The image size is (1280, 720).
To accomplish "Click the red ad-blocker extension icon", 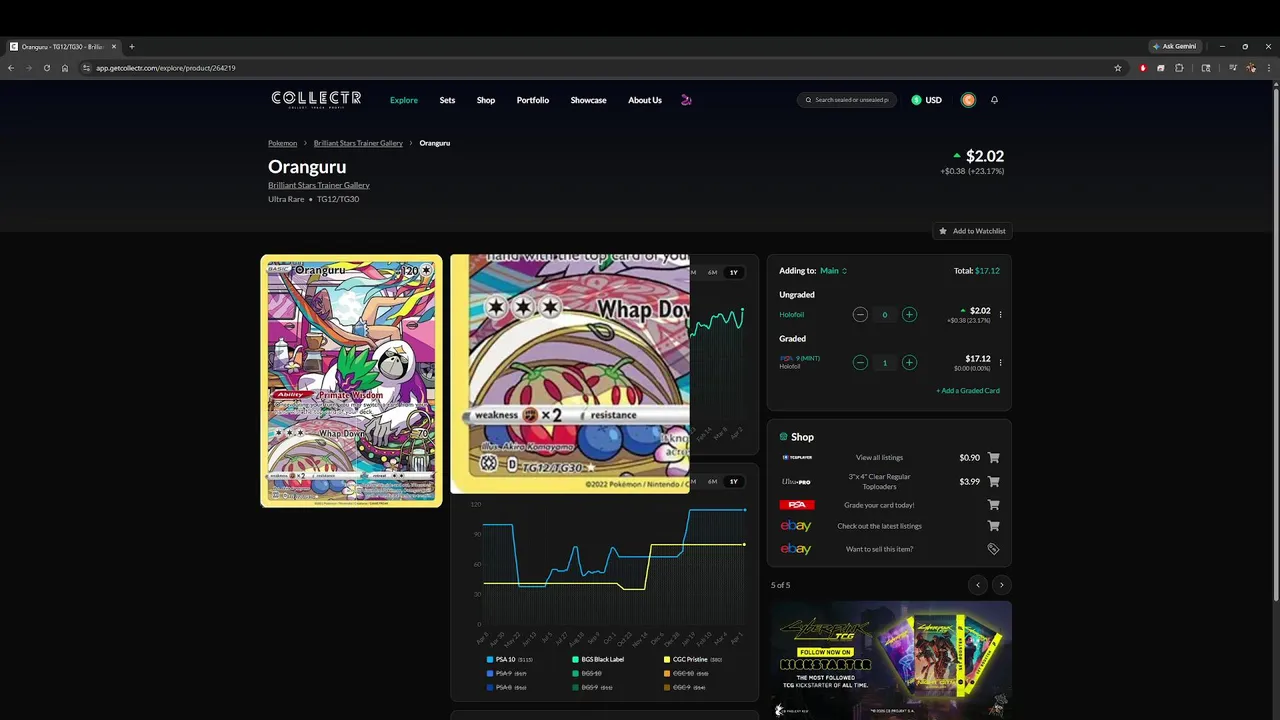I will point(1143,68).
